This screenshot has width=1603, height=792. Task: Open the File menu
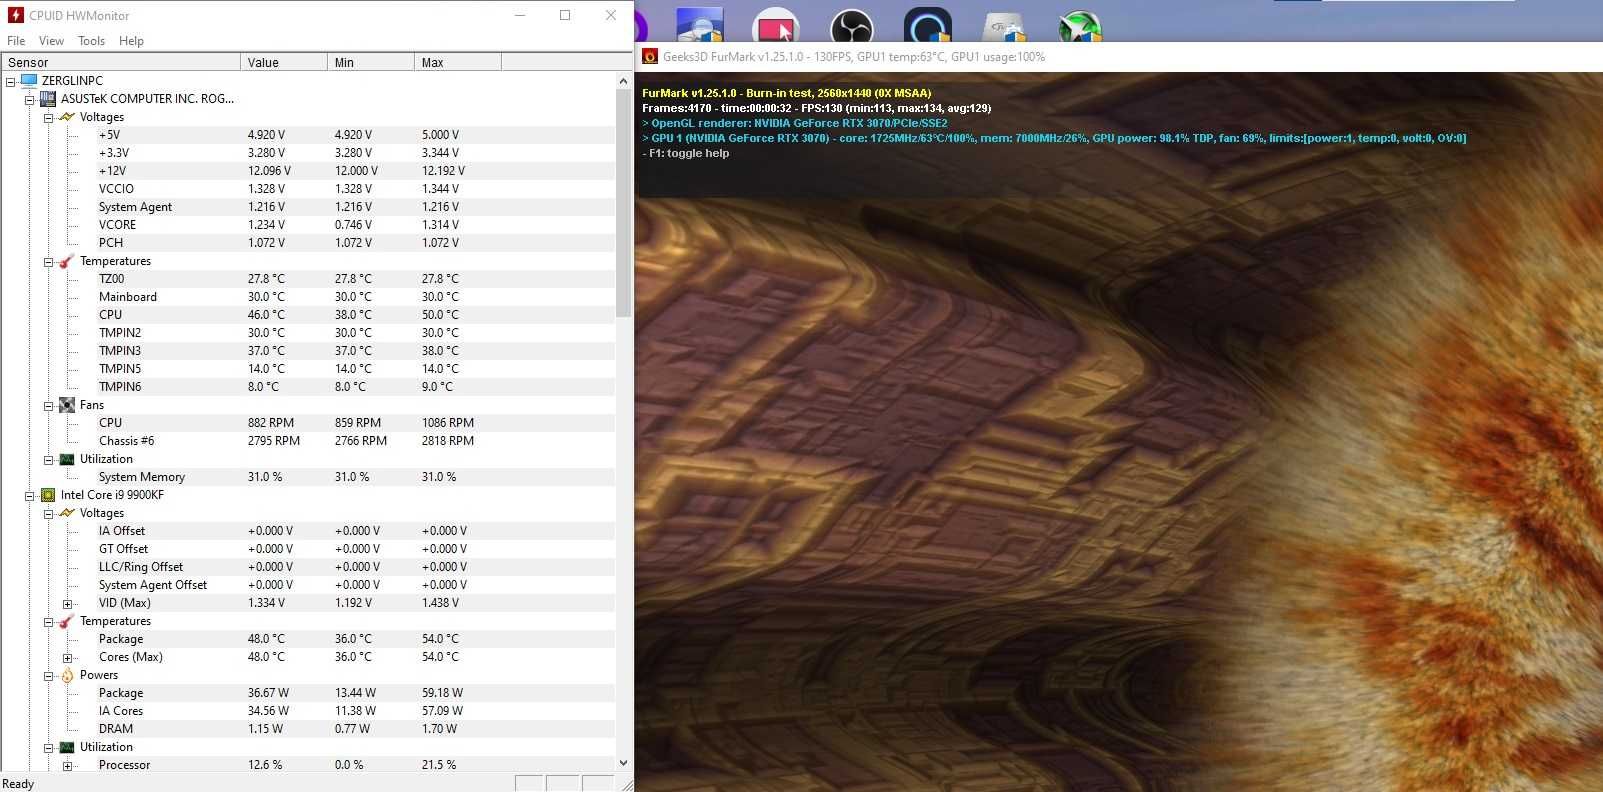click(x=16, y=41)
